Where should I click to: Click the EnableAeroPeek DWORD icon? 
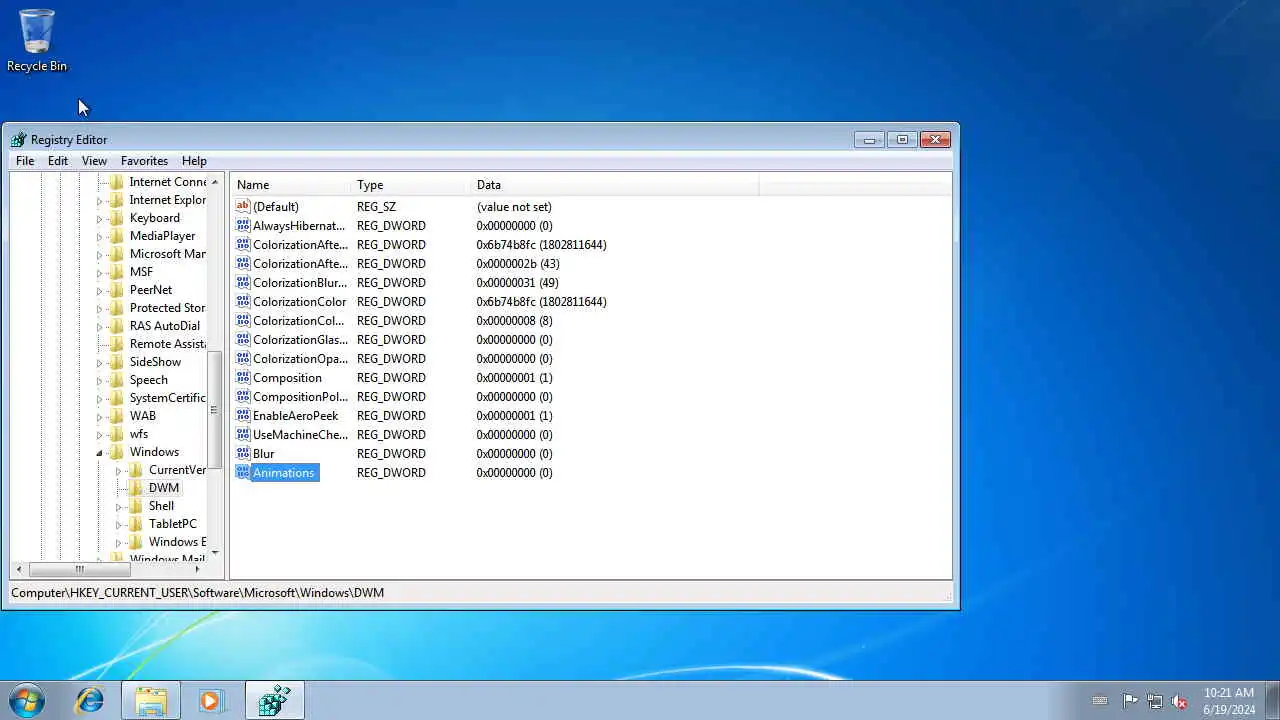[242, 416]
